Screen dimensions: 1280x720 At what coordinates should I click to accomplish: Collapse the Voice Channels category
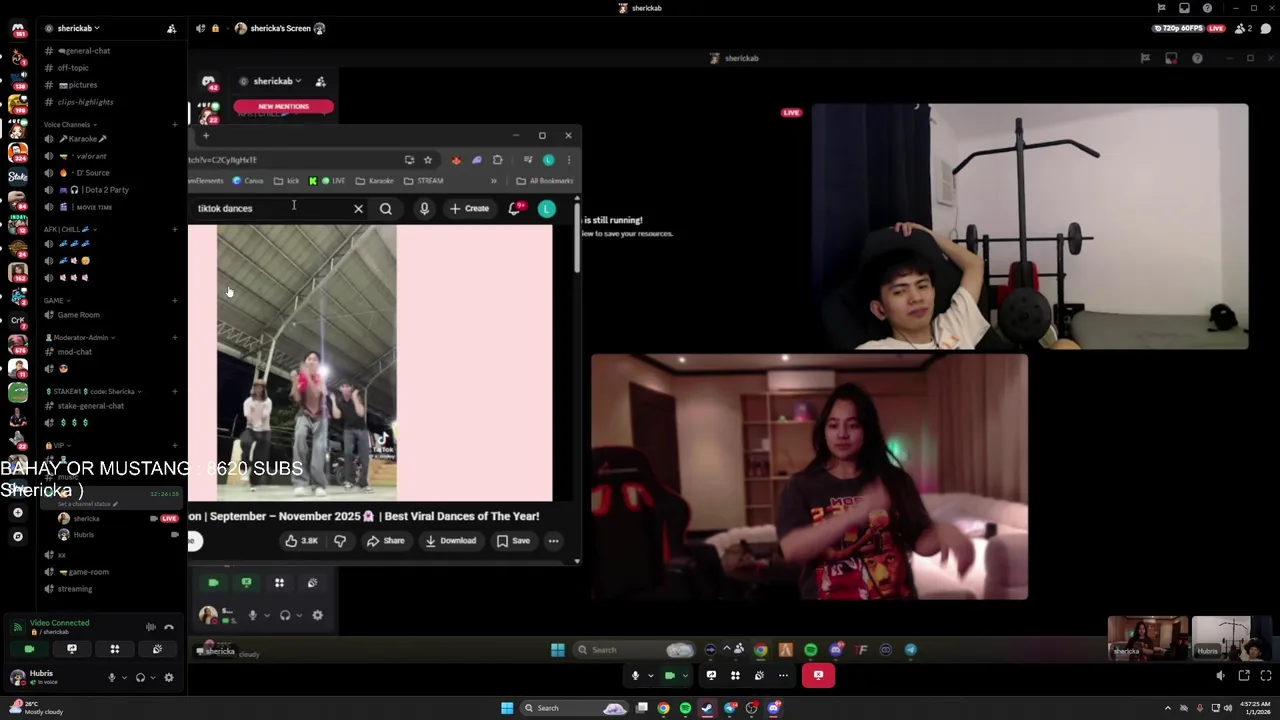[70, 125]
